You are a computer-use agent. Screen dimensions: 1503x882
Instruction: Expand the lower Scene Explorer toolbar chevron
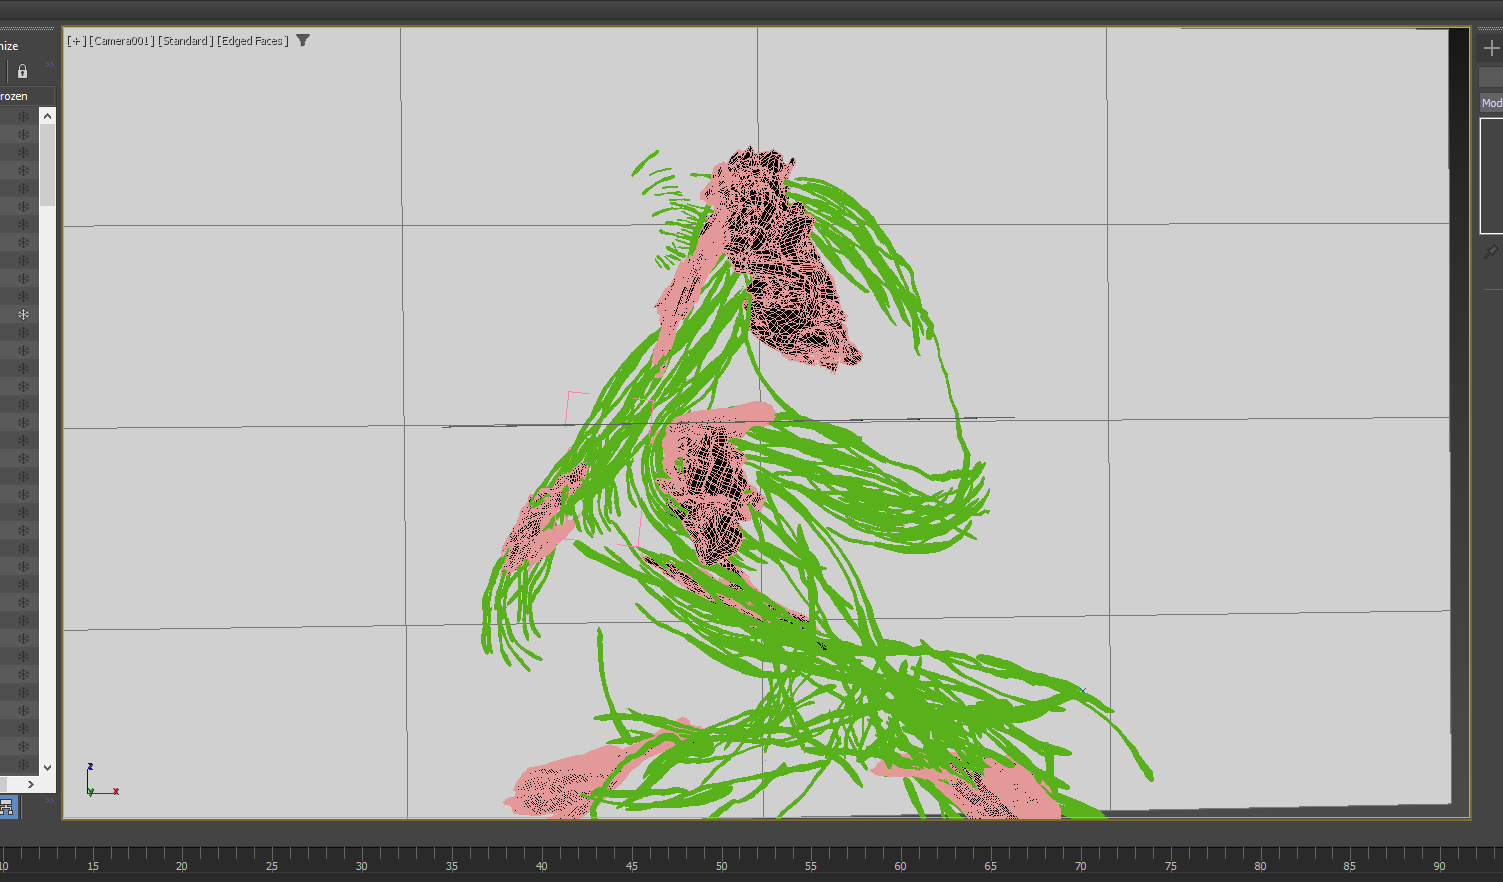point(49,800)
